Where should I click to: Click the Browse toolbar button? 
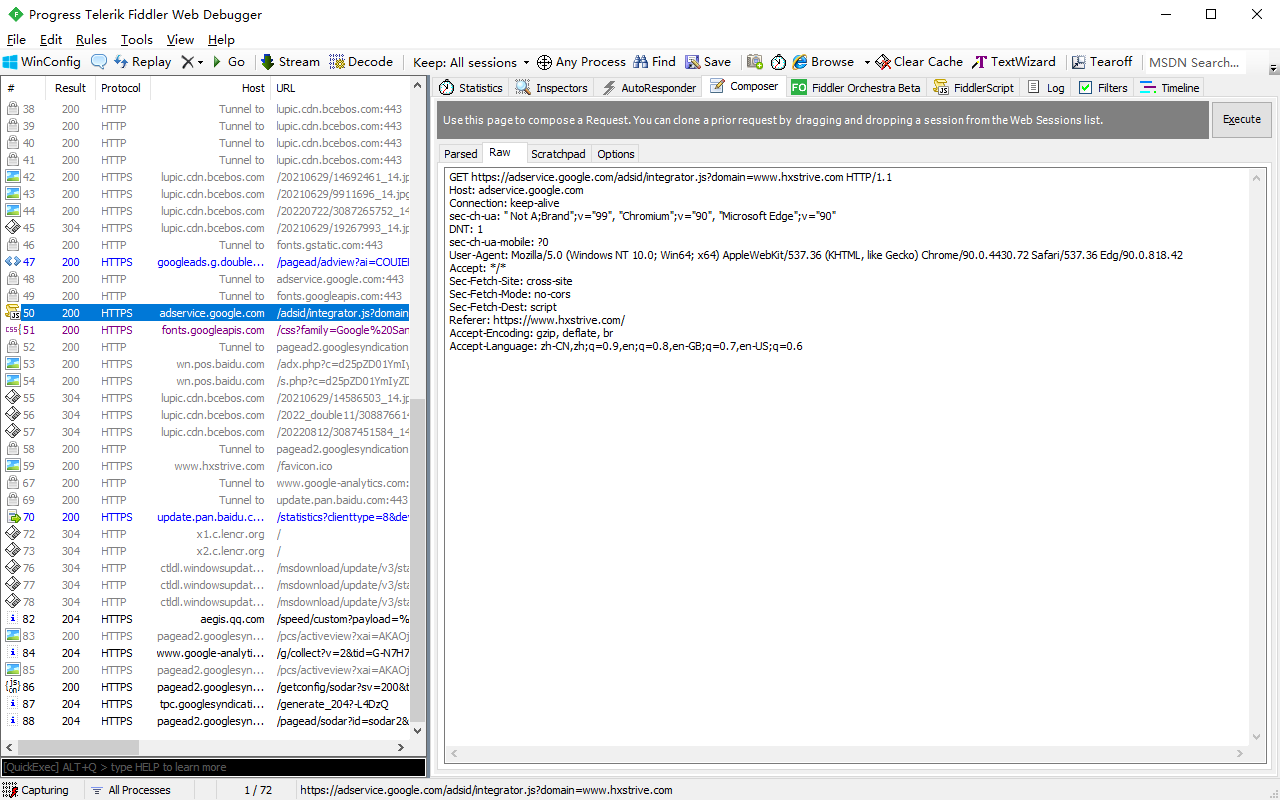(x=824, y=62)
